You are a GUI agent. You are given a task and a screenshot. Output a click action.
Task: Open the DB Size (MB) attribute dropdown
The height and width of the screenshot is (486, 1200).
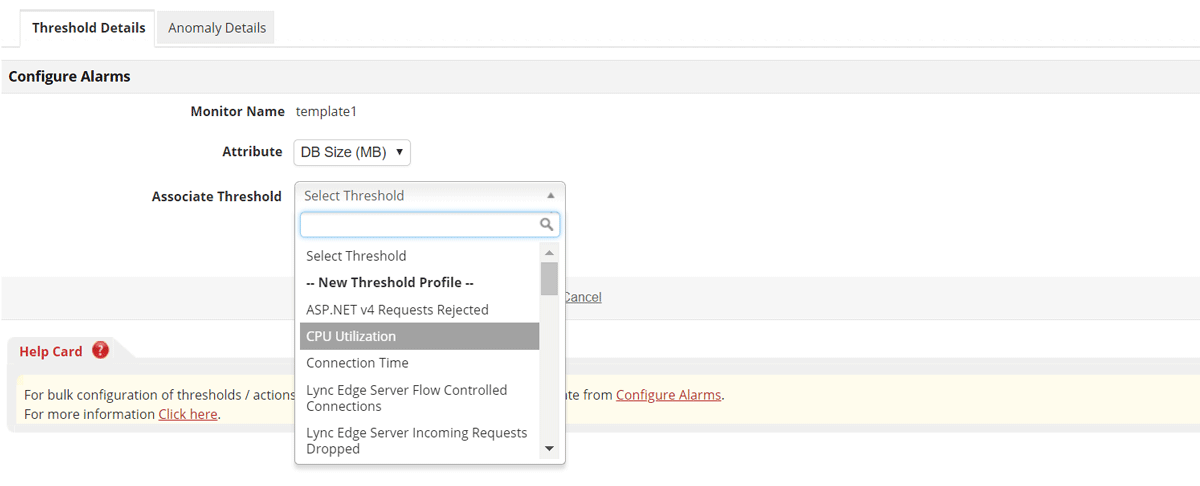pyautogui.click(x=353, y=152)
